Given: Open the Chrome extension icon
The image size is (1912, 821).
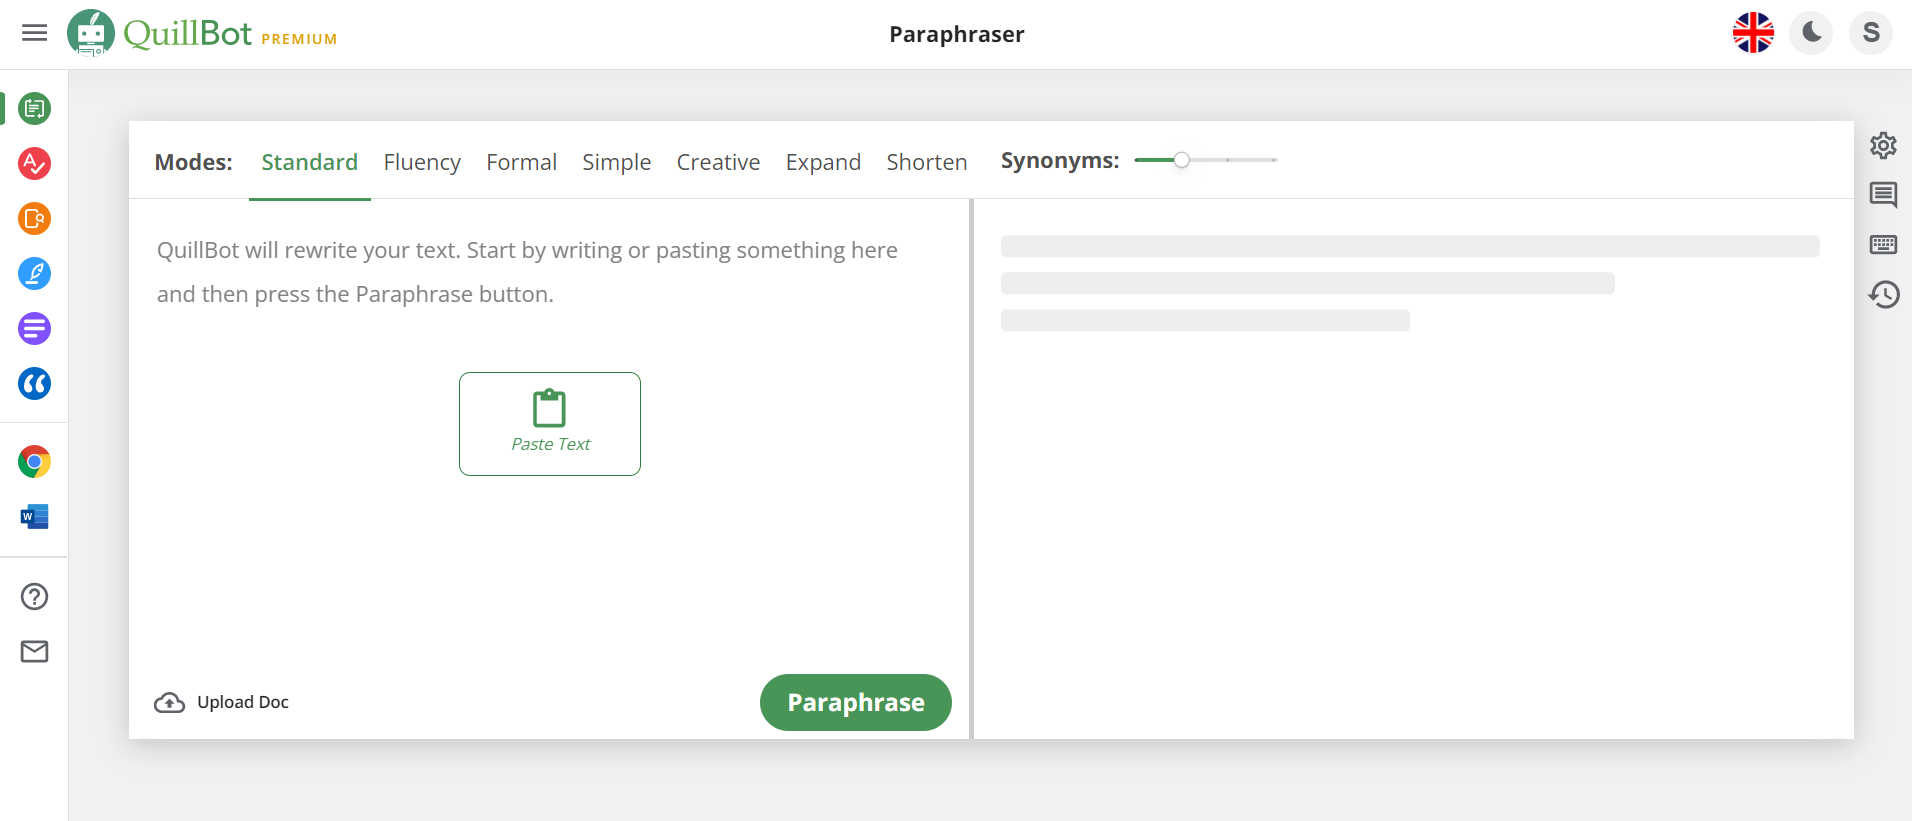Looking at the screenshot, I should coord(34,462).
